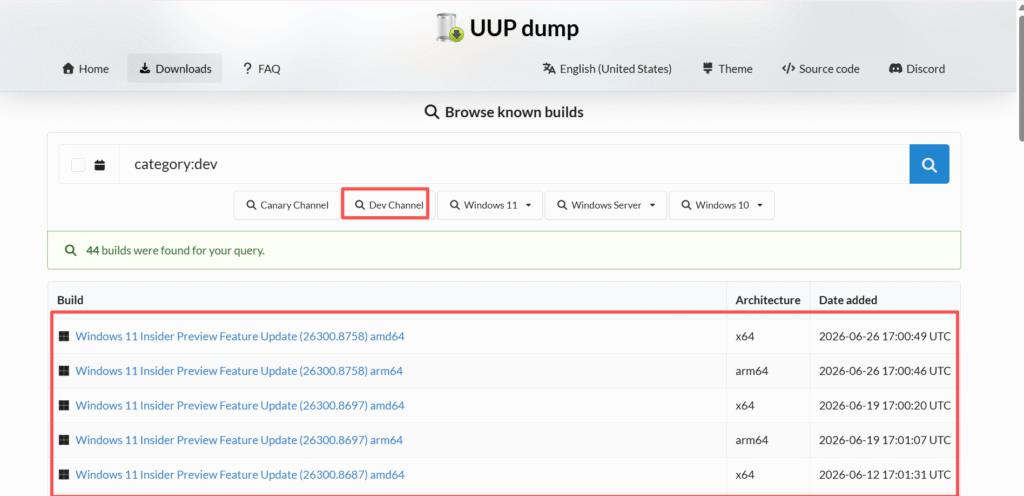
Task: Expand the Windows Server dropdown
Action: (x=606, y=205)
